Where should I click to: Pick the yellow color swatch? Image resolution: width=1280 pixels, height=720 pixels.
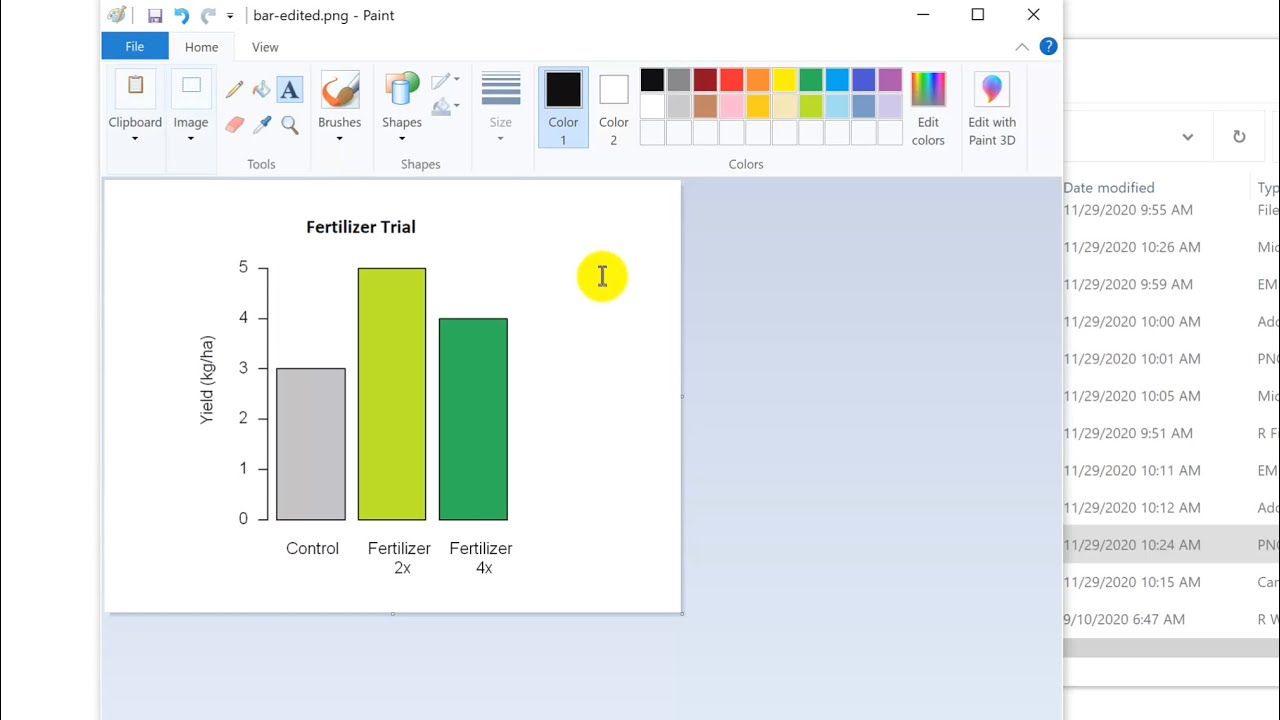click(x=784, y=80)
